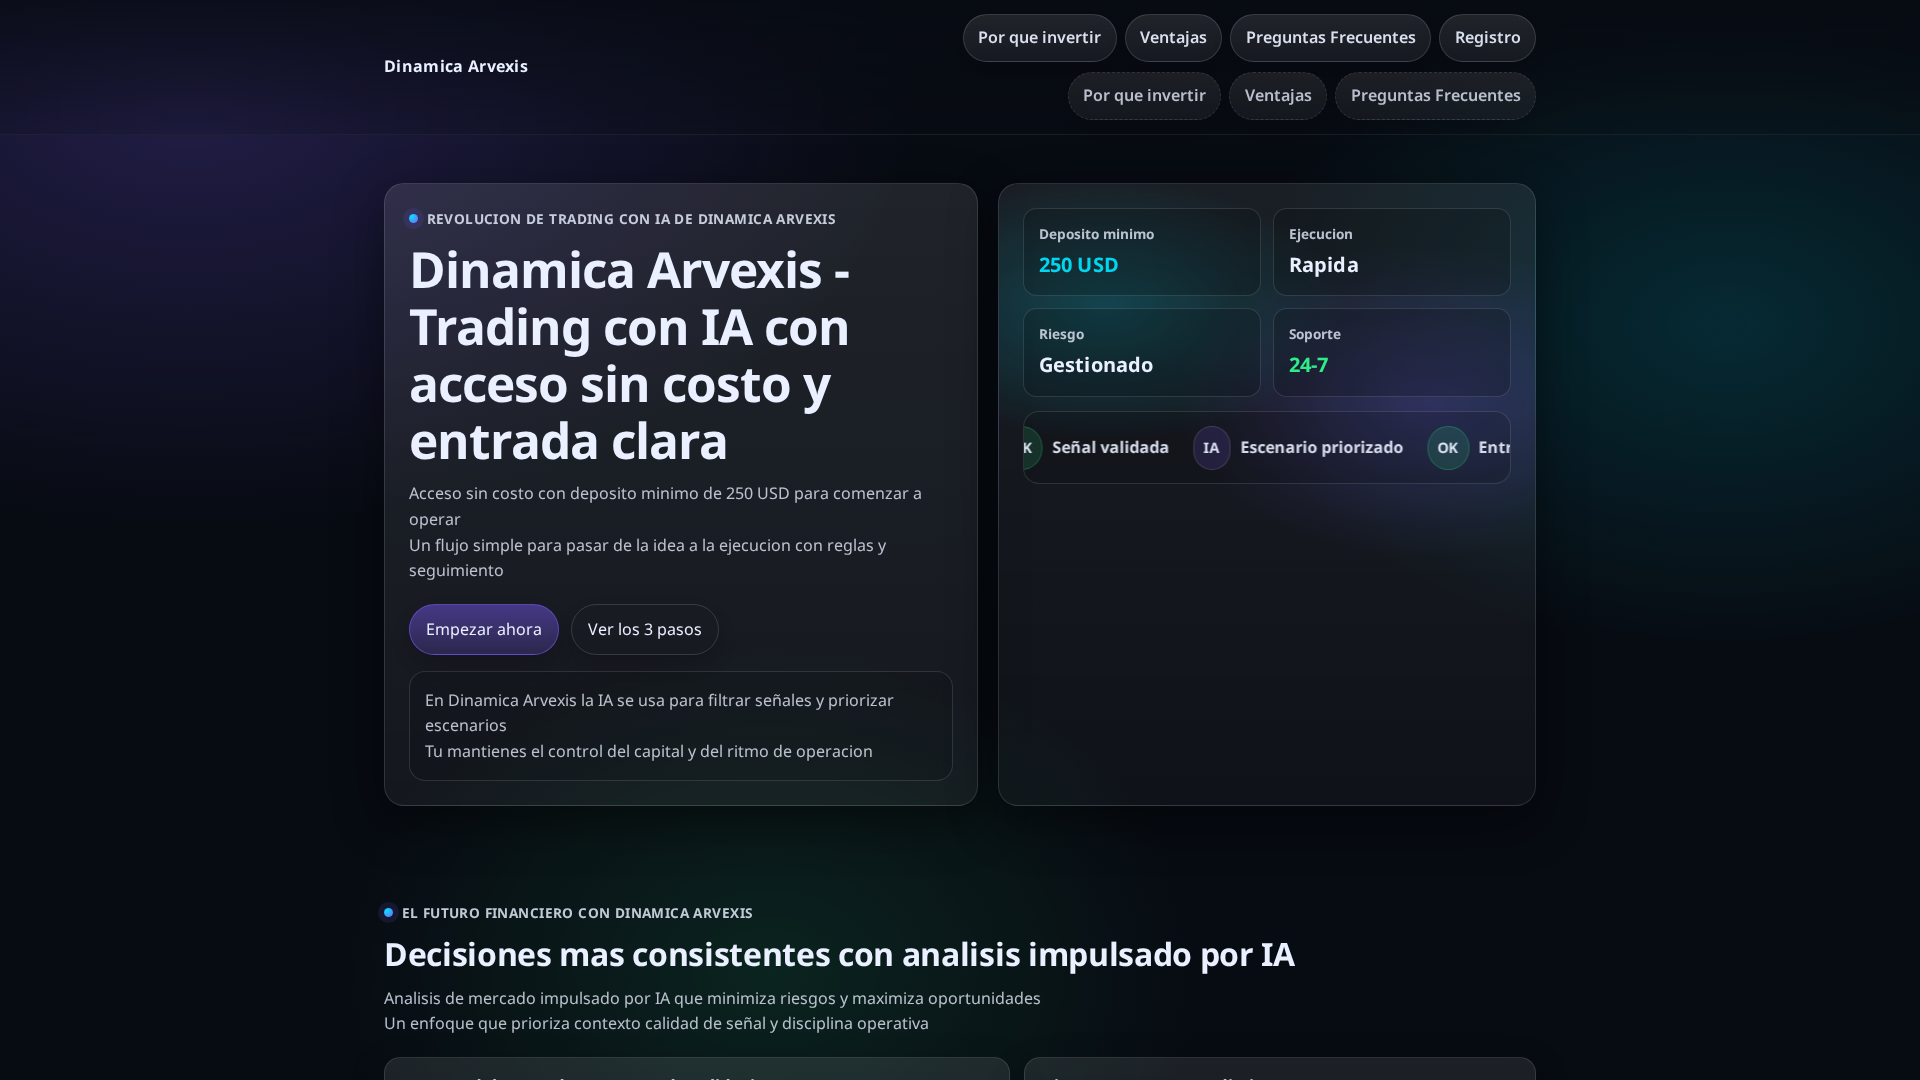Click the Ejecucion Rapida card
The width and height of the screenshot is (1920, 1080).
(x=1392, y=252)
